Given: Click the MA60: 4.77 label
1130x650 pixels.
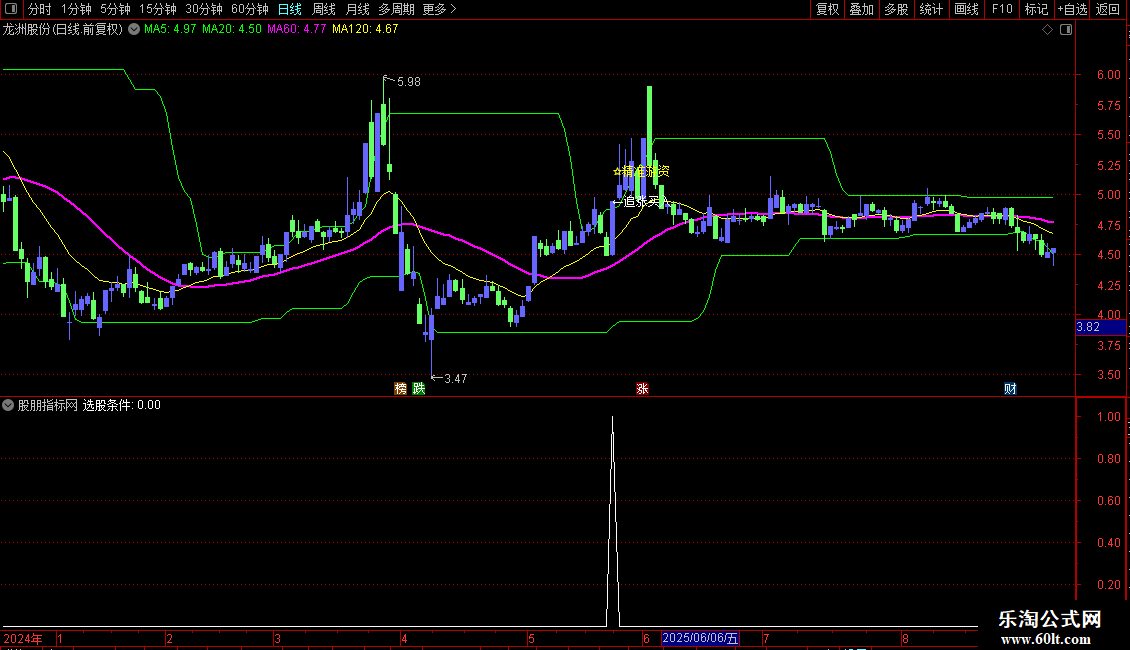Looking at the screenshot, I should [297, 29].
